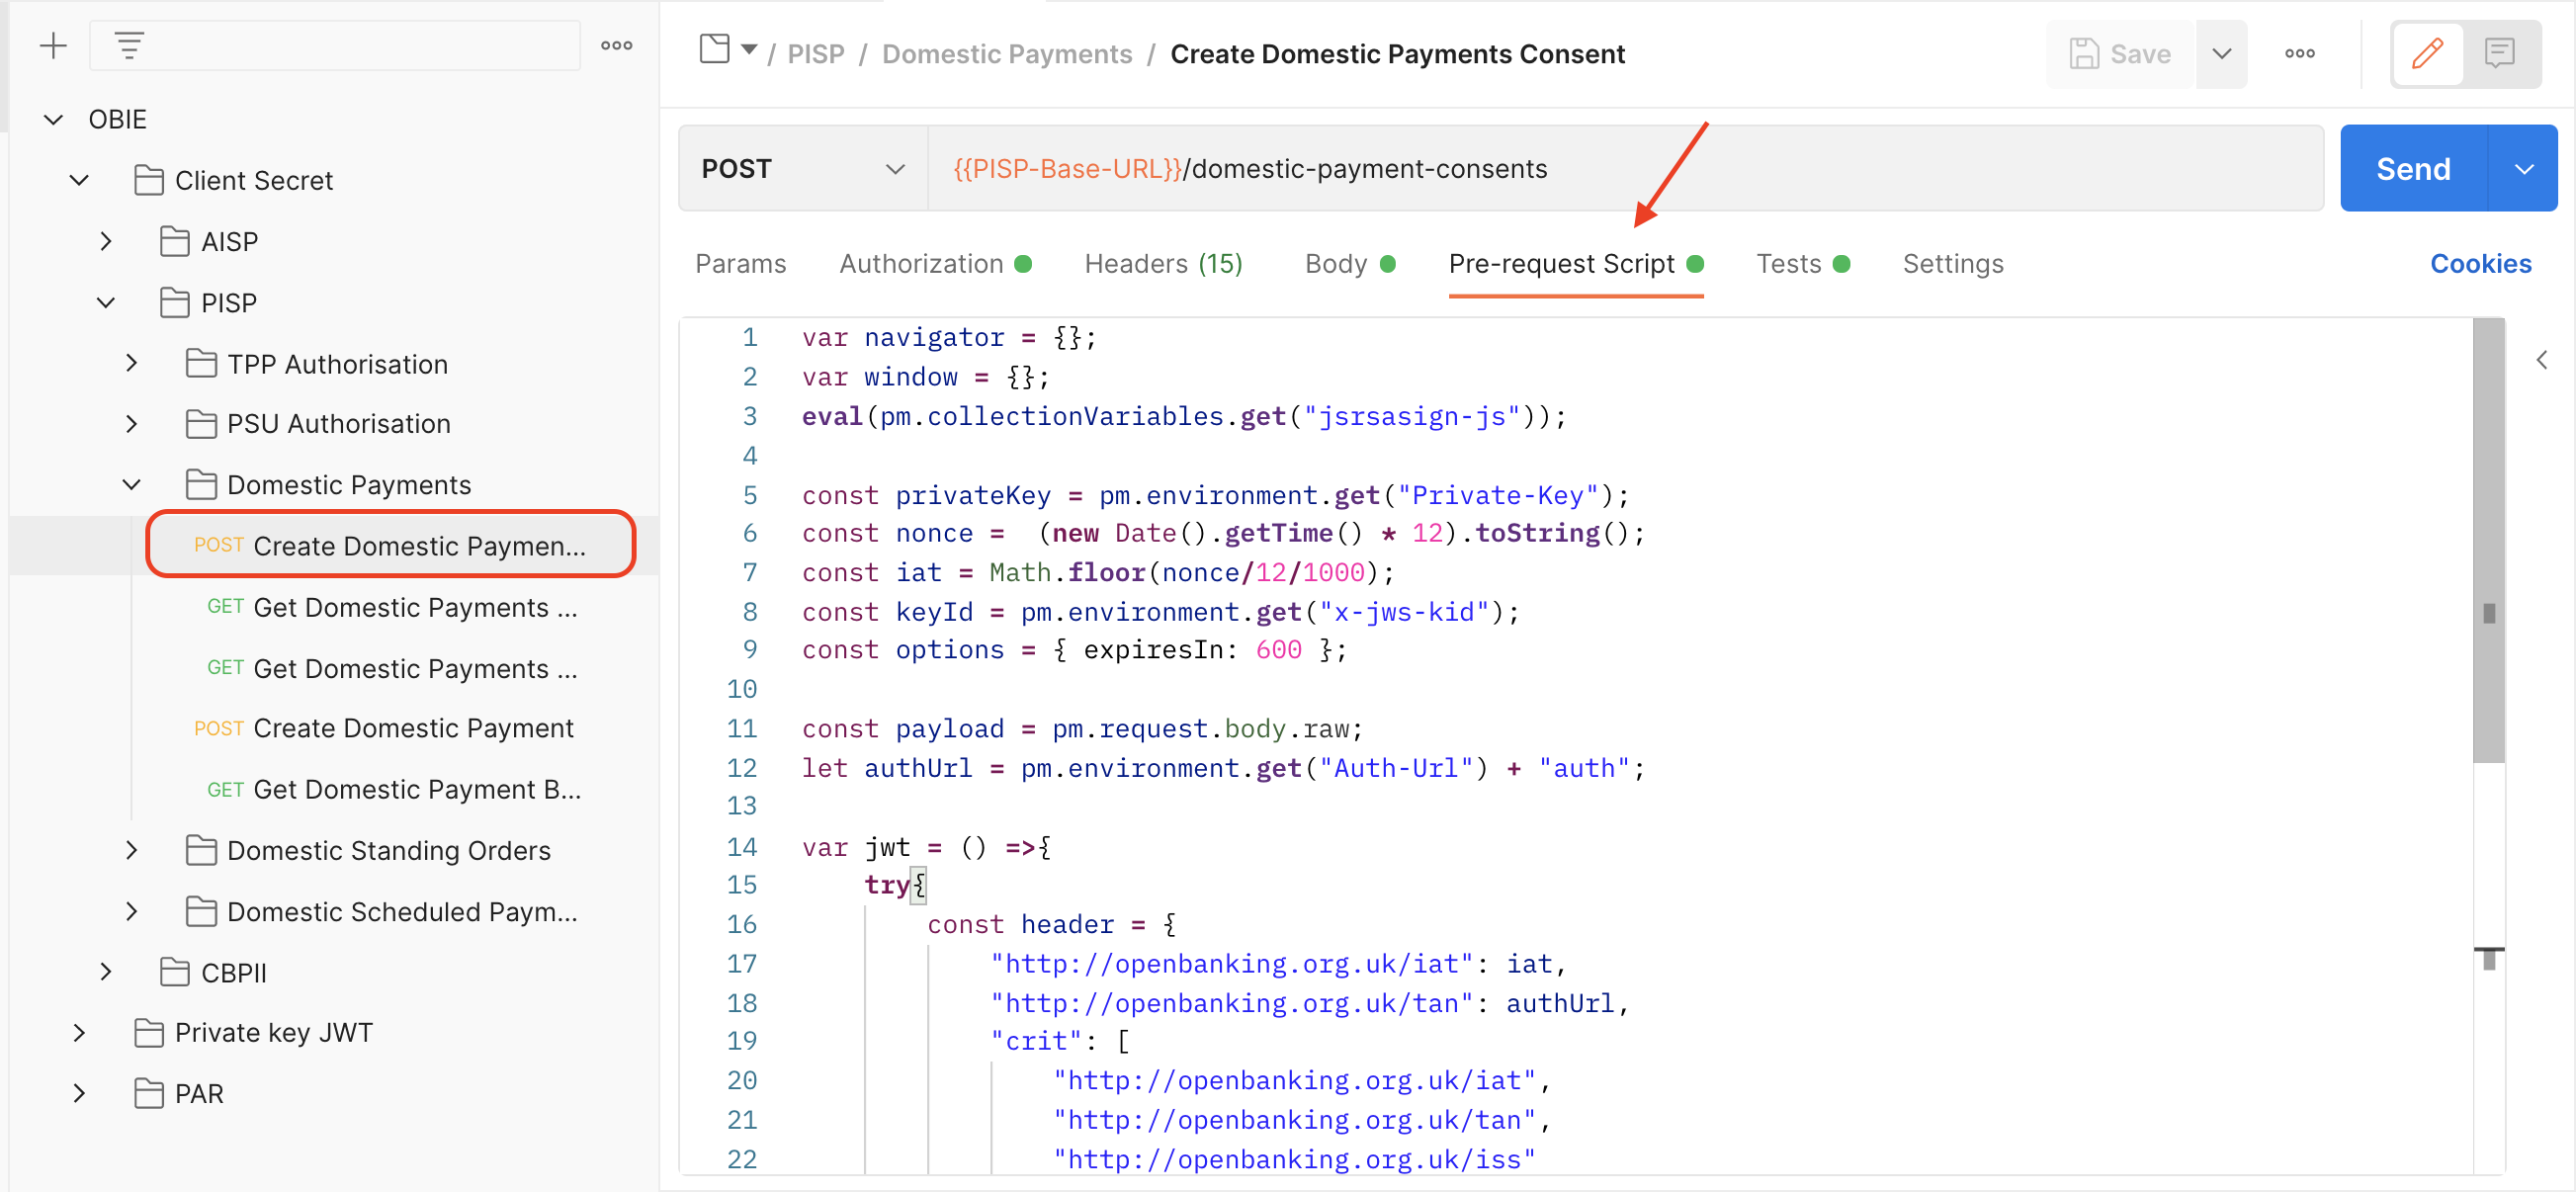
Task: Open the request three-dot menu beside Save
Action: [x=2299, y=53]
